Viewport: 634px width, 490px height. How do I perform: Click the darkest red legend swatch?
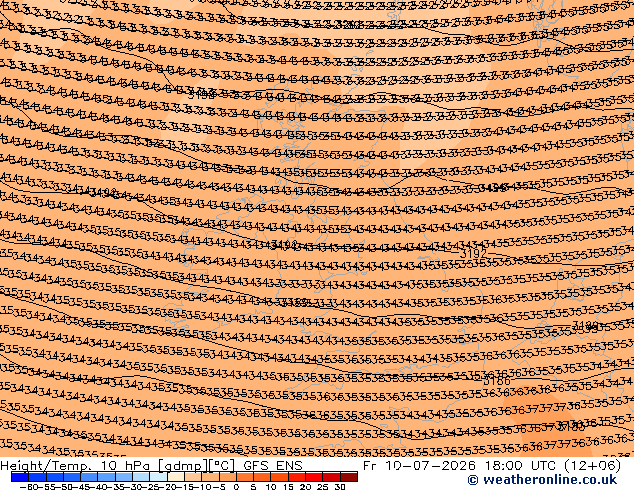coord(349,477)
